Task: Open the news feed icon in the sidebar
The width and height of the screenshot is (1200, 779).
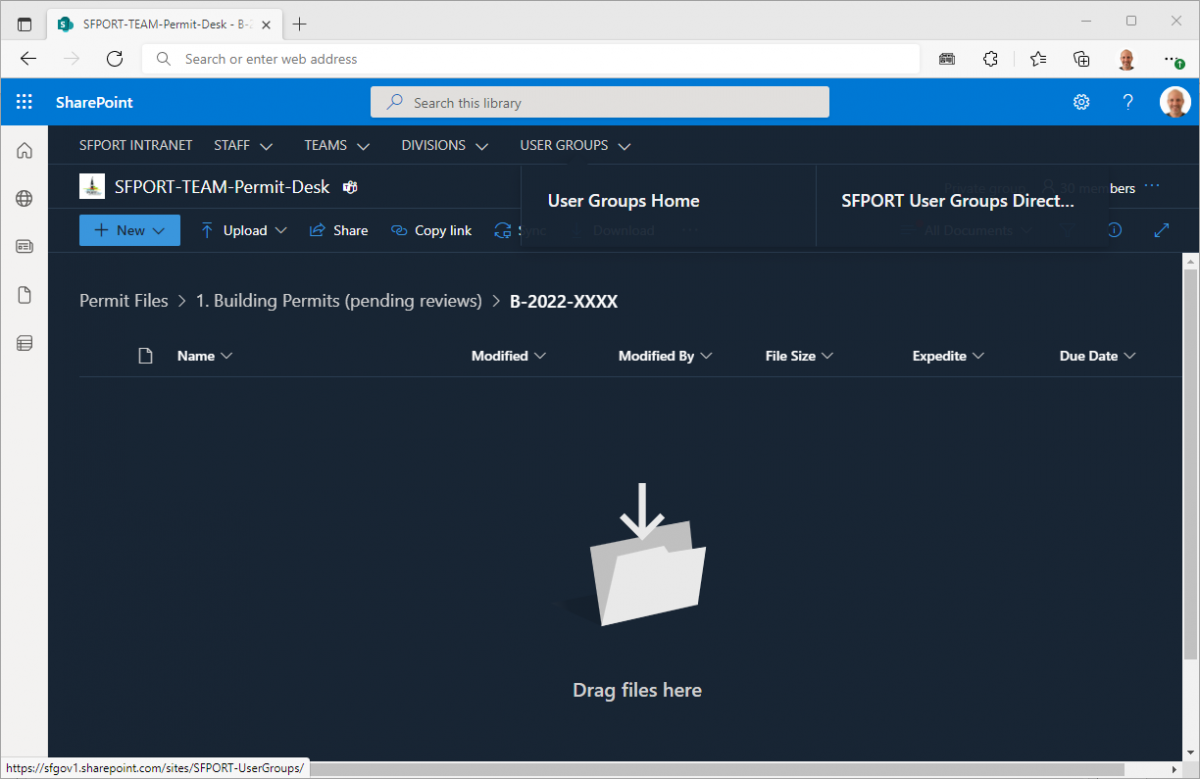Action: 24,246
